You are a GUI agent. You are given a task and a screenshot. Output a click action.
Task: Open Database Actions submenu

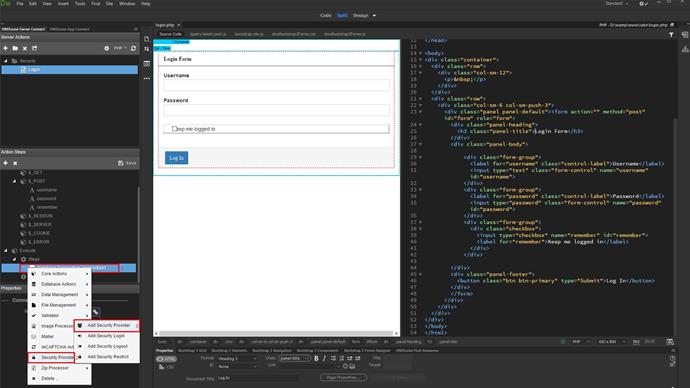pyautogui.click(x=59, y=284)
